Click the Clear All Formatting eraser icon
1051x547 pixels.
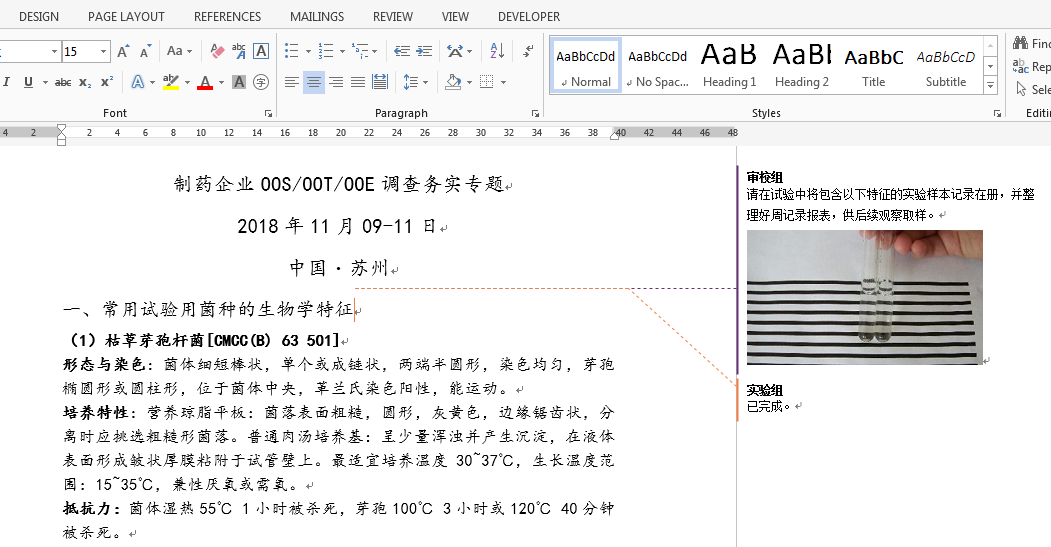217,51
